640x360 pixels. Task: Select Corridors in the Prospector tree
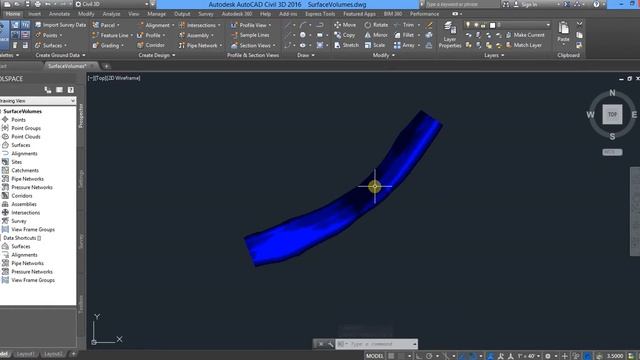(22, 196)
